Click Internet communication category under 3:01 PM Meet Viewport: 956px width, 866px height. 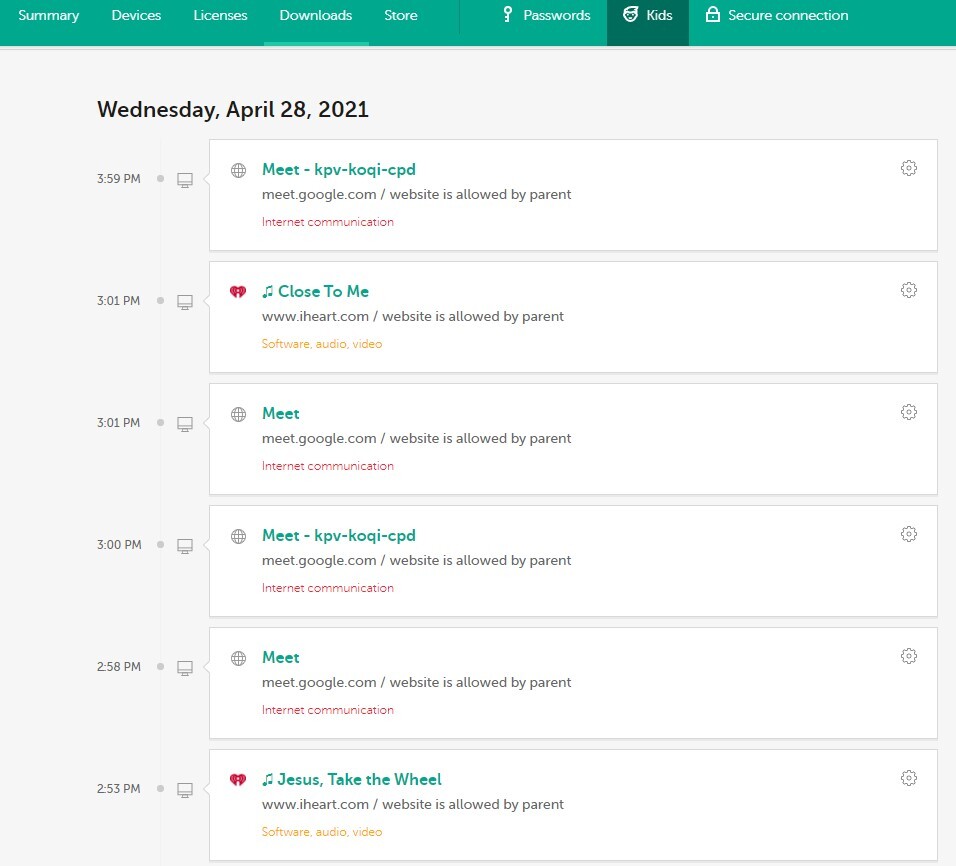[x=328, y=466]
